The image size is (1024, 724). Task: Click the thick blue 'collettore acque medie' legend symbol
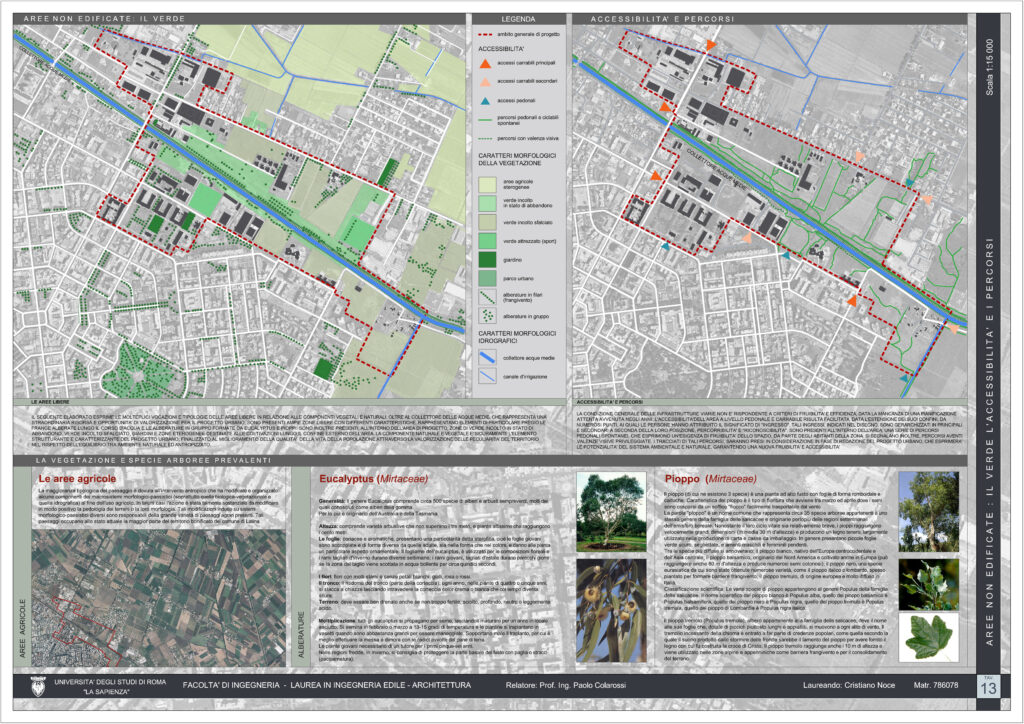click(487, 358)
